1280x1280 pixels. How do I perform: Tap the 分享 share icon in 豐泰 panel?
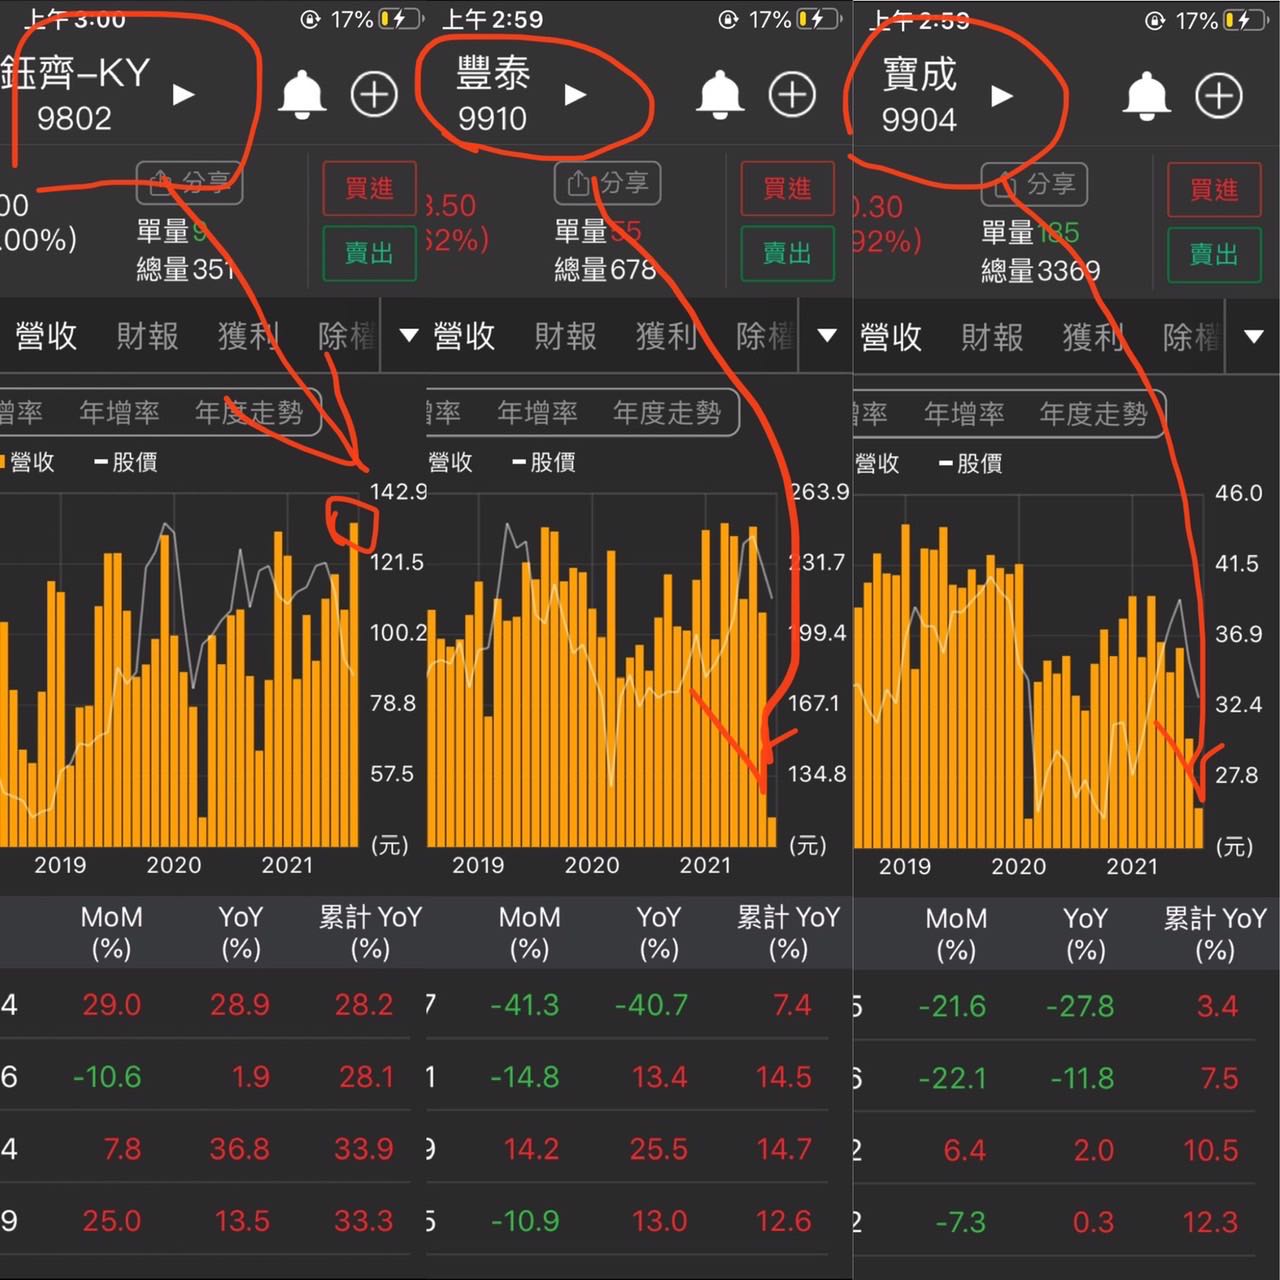(x=607, y=183)
